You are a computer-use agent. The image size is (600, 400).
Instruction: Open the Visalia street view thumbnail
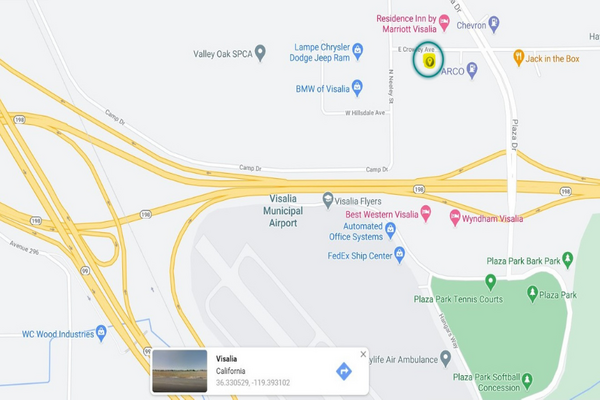180,371
